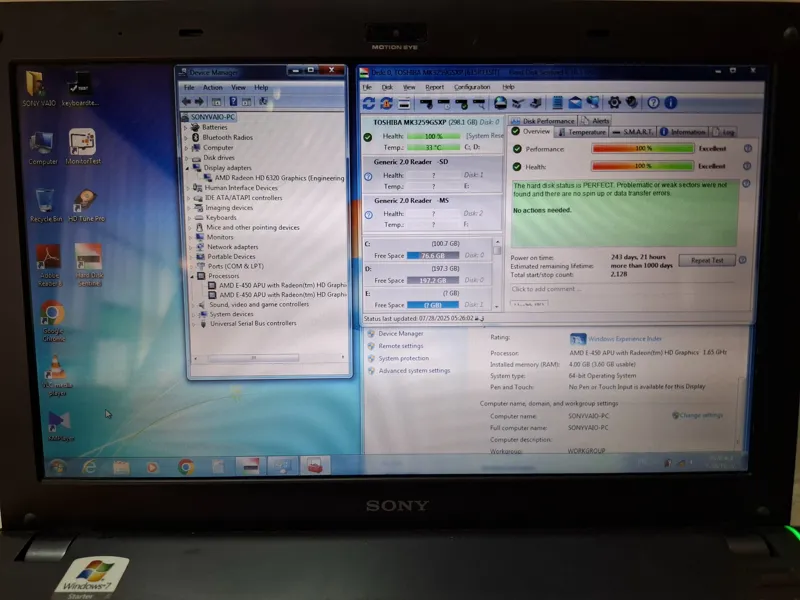Click Windows Experience Index link
The width and height of the screenshot is (800, 600).
(x=624, y=339)
